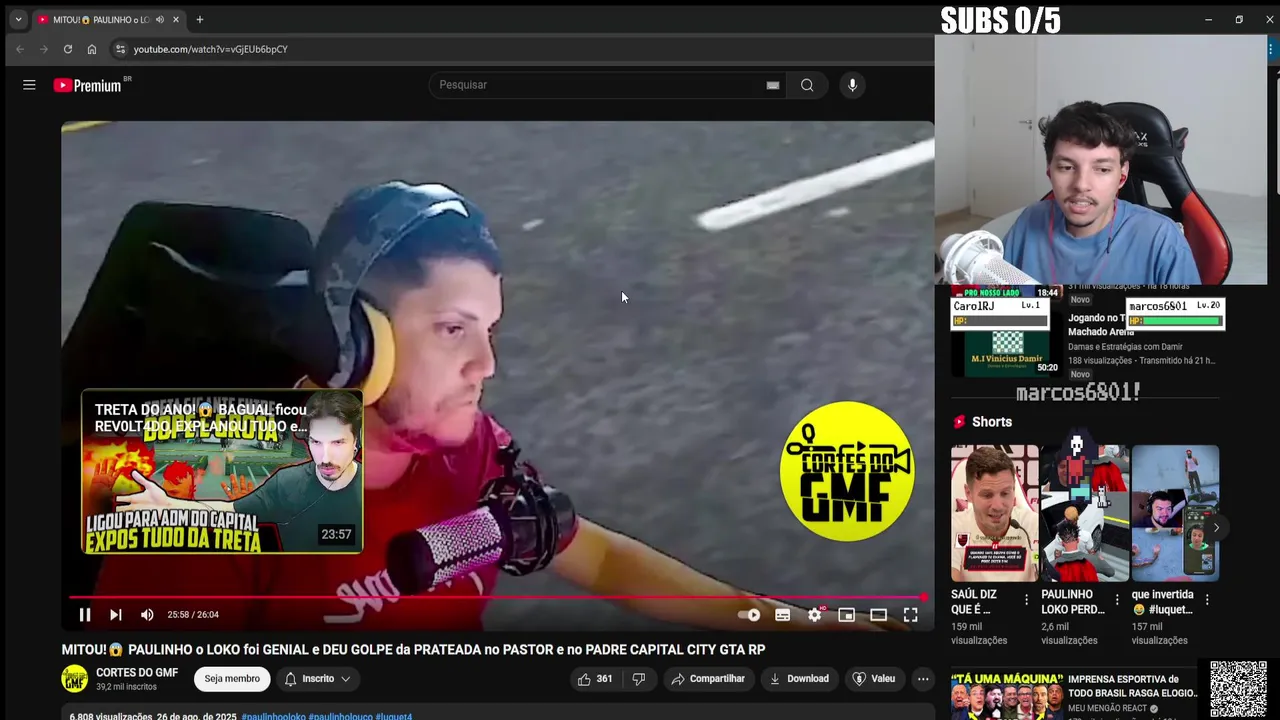Open the YouTube guide hamburger menu

tap(29, 85)
